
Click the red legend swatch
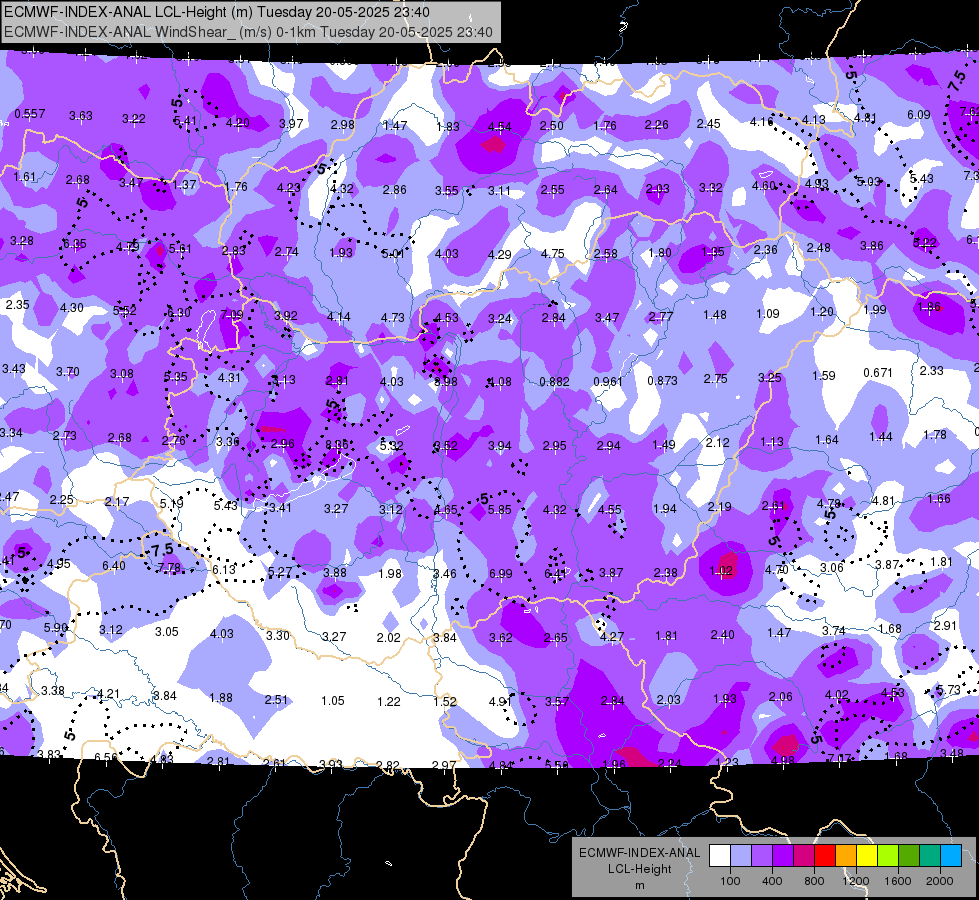(825, 856)
